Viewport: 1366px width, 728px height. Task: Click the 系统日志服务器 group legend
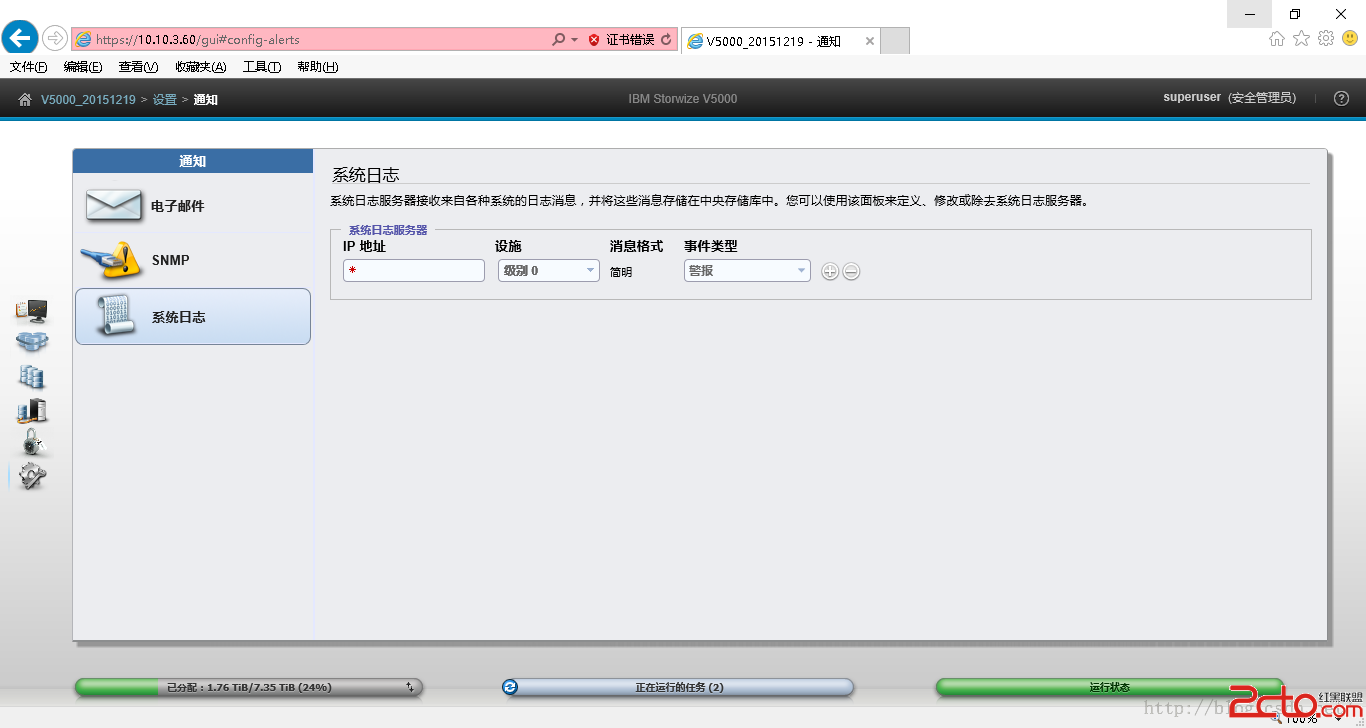pyautogui.click(x=388, y=230)
